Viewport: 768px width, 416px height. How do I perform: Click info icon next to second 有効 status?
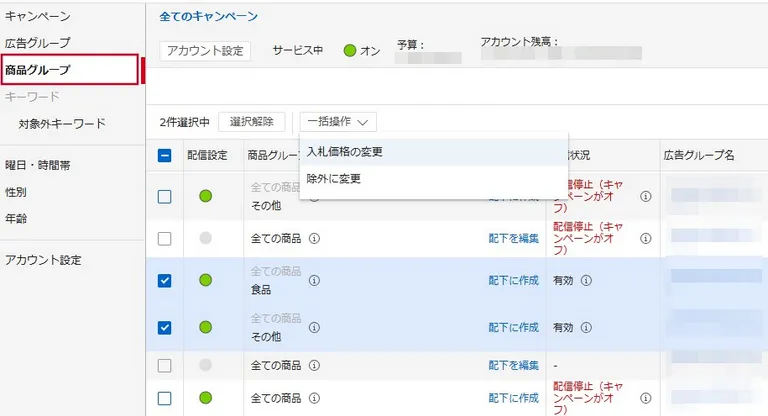click(586, 327)
